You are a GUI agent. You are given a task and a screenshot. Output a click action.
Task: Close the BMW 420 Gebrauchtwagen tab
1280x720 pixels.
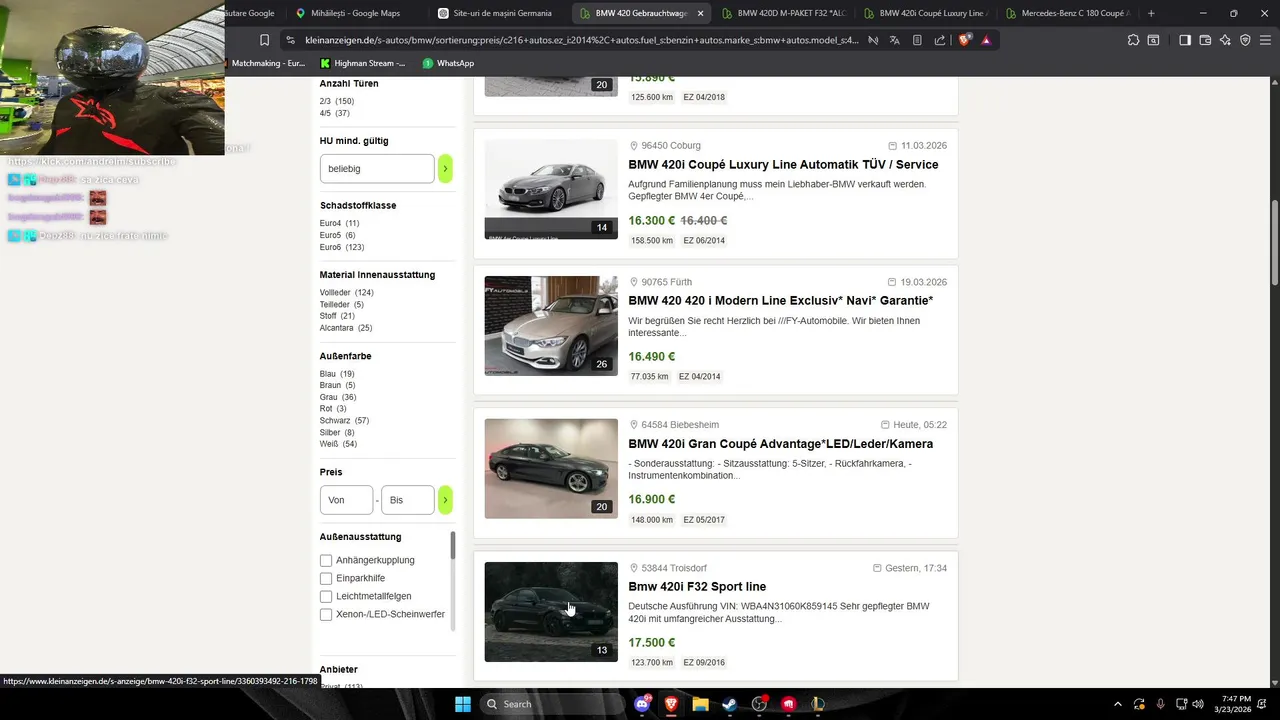coord(700,13)
